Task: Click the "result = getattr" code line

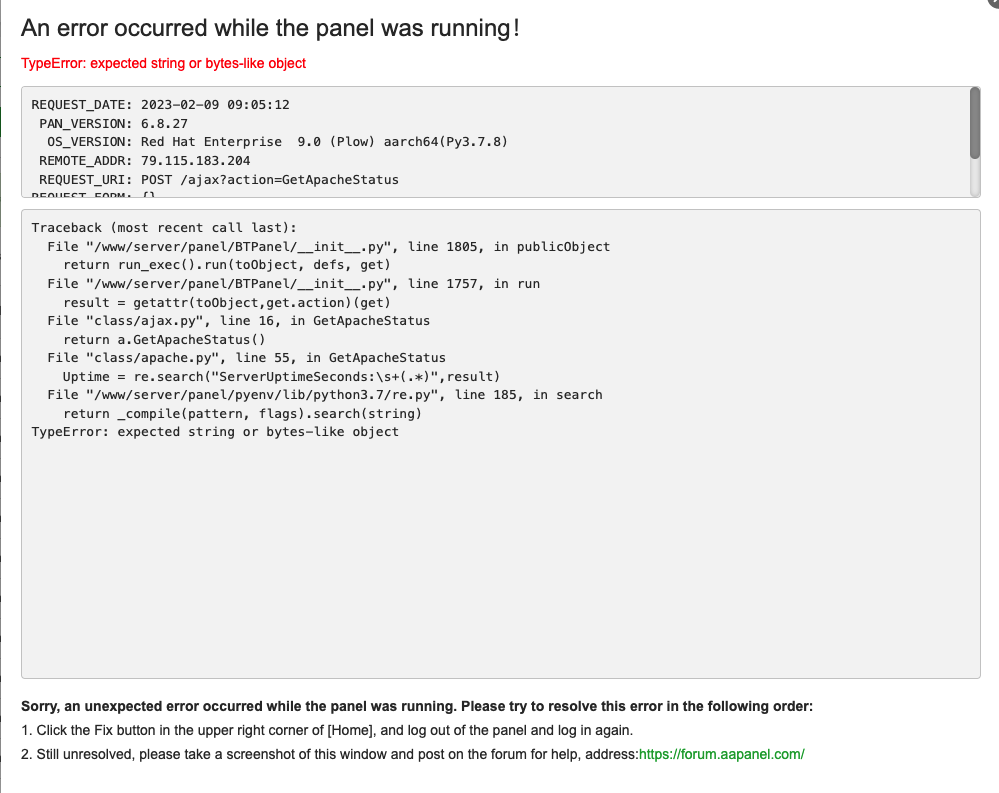Action: pos(226,302)
